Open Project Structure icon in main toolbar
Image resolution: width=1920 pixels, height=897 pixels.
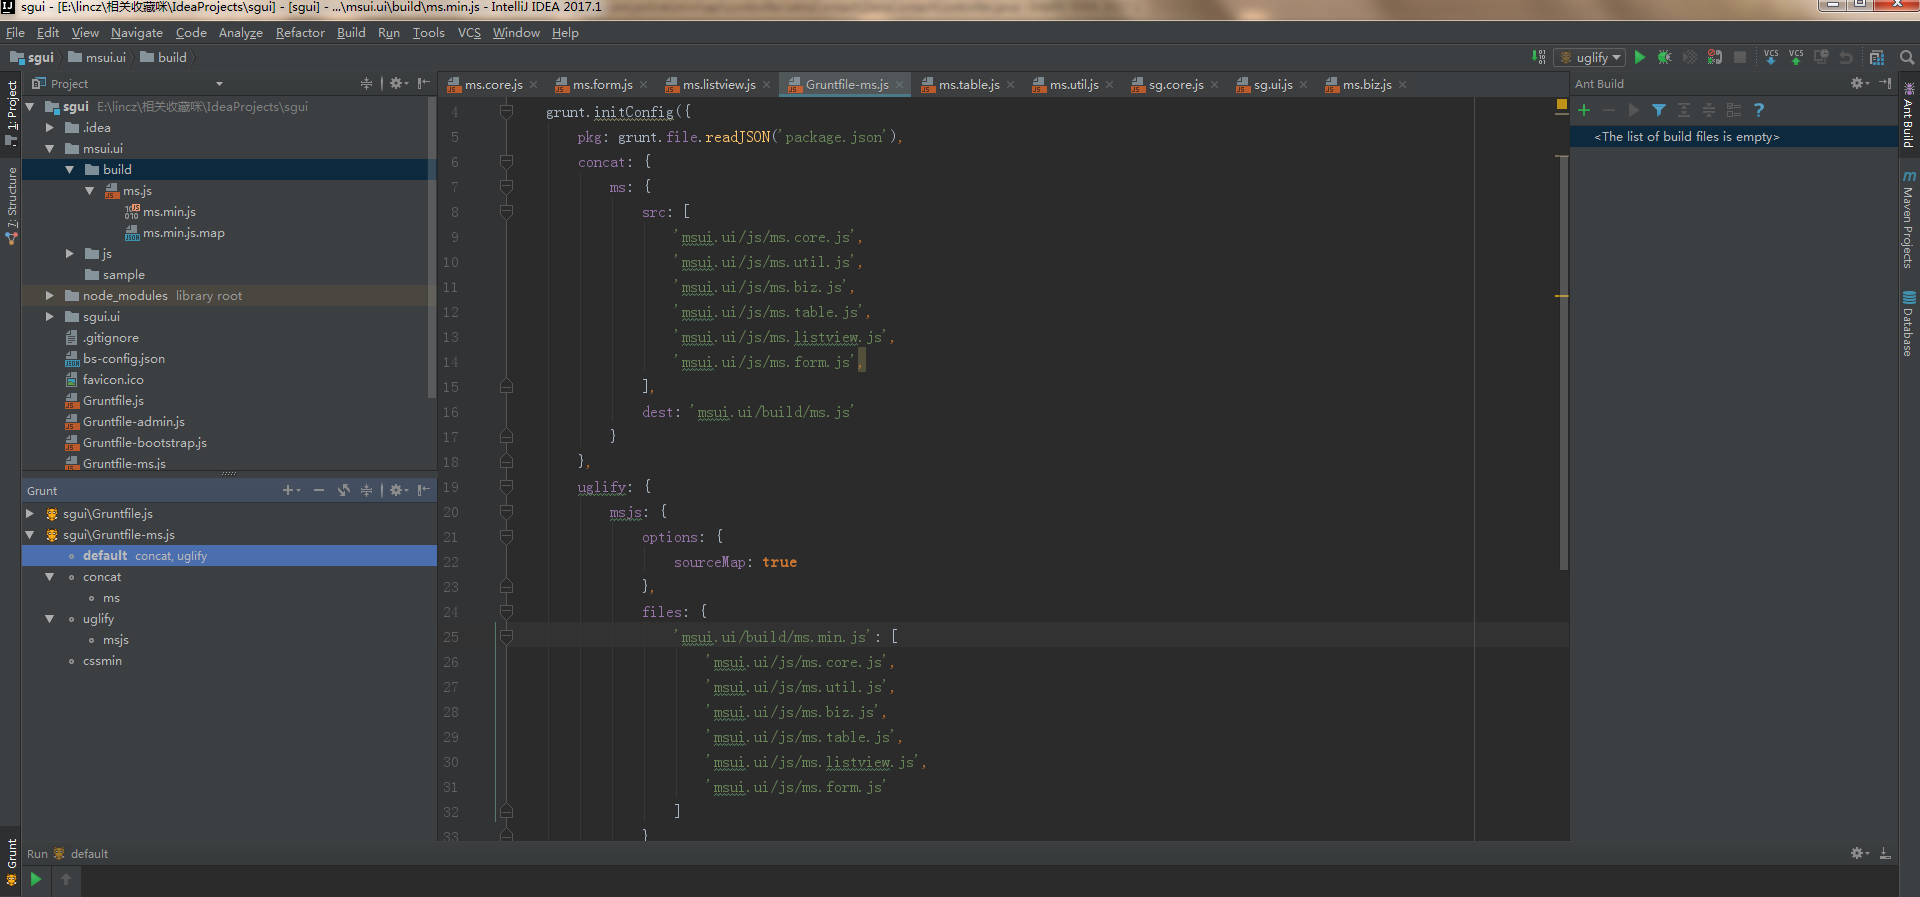click(1877, 58)
